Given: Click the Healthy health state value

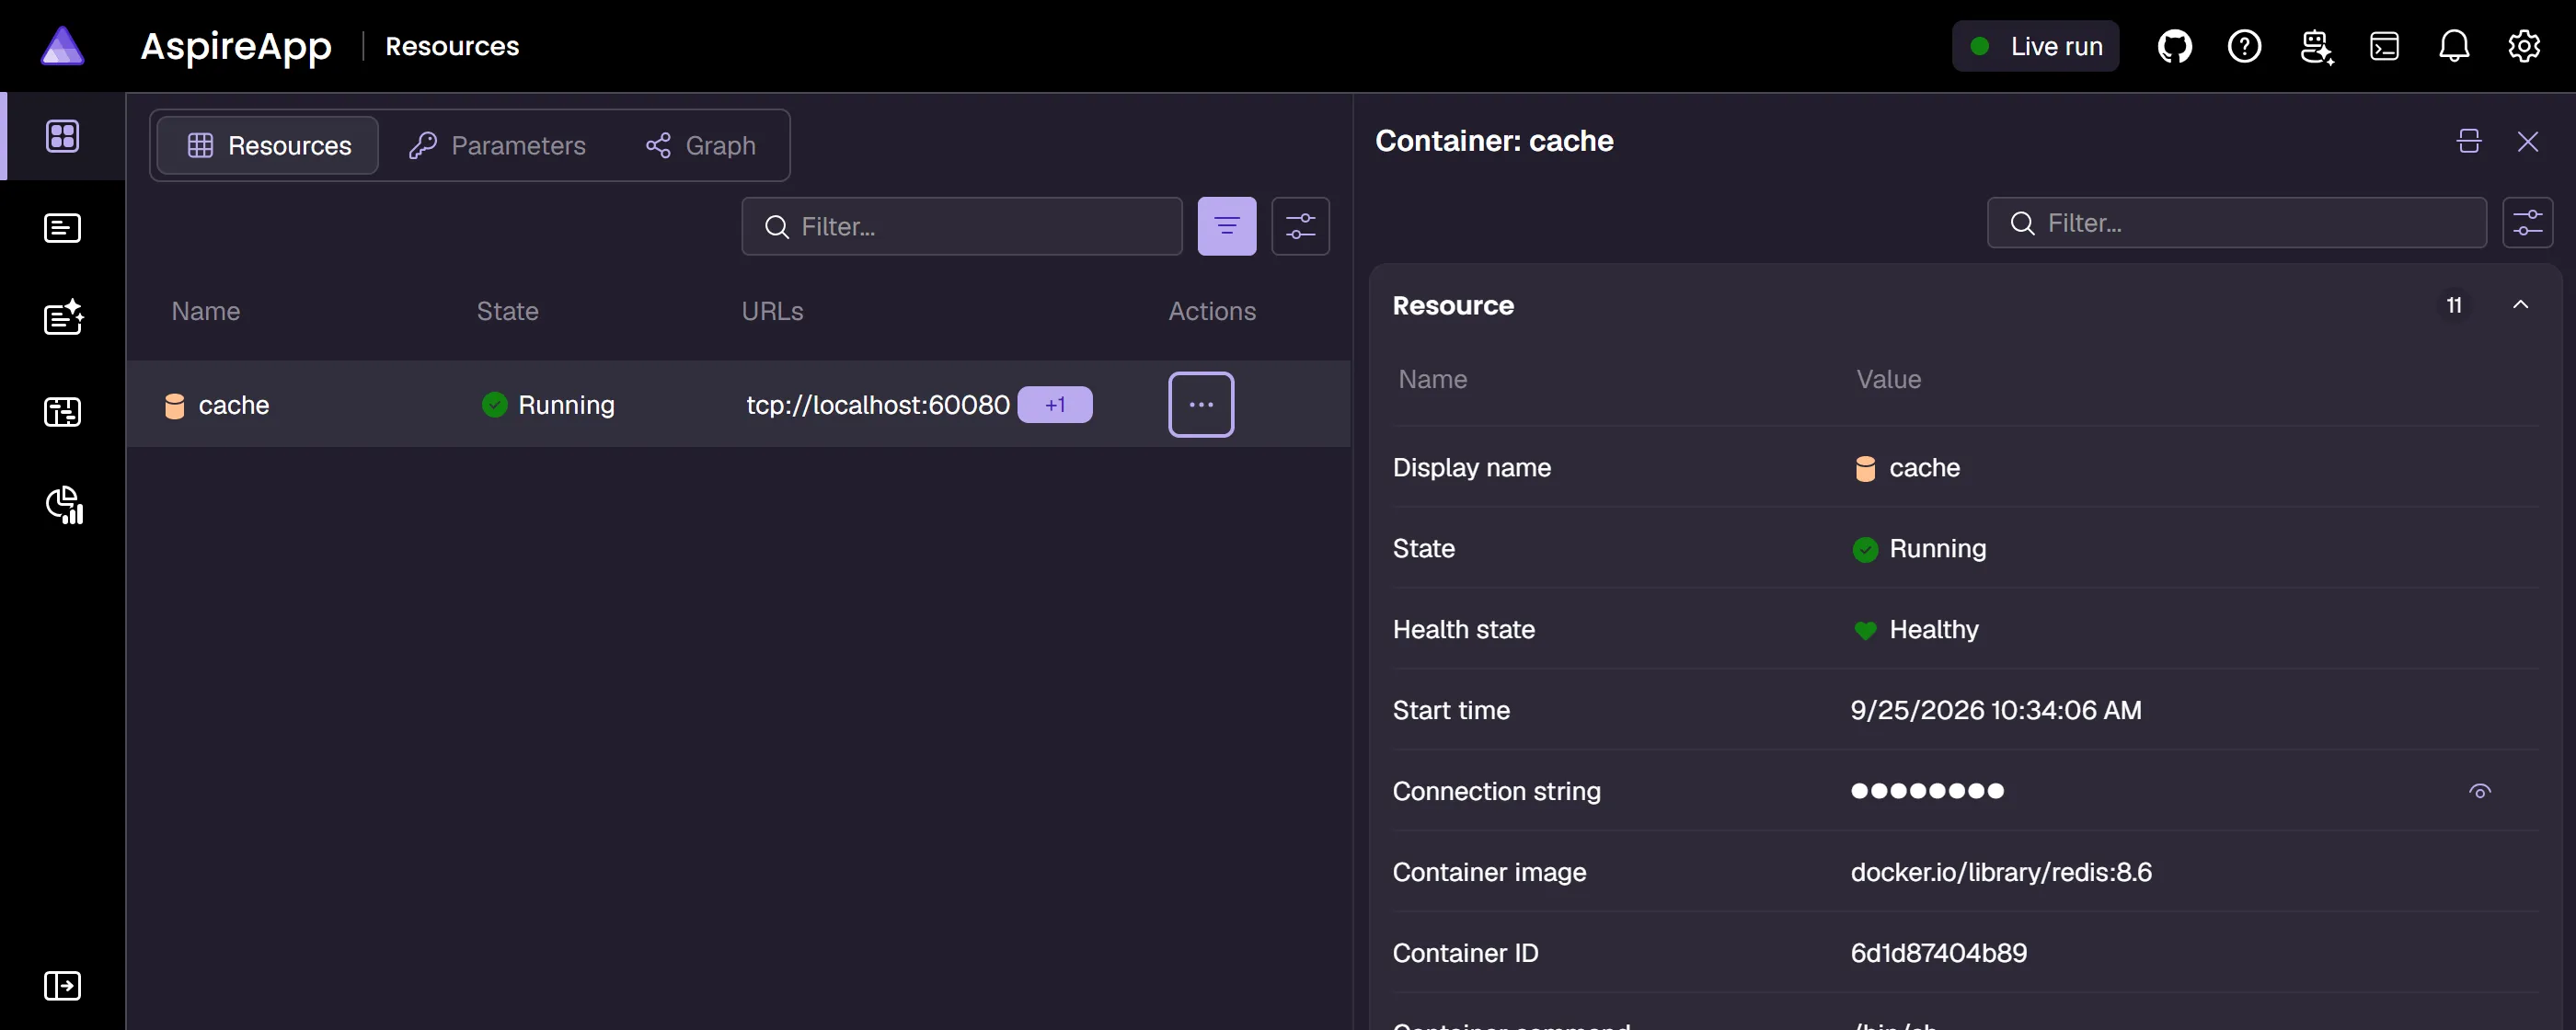Looking at the screenshot, I should [x=1915, y=629].
